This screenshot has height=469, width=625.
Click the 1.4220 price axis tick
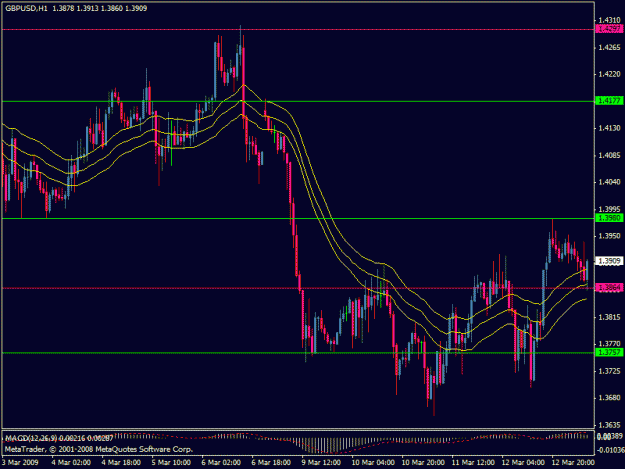point(610,74)
